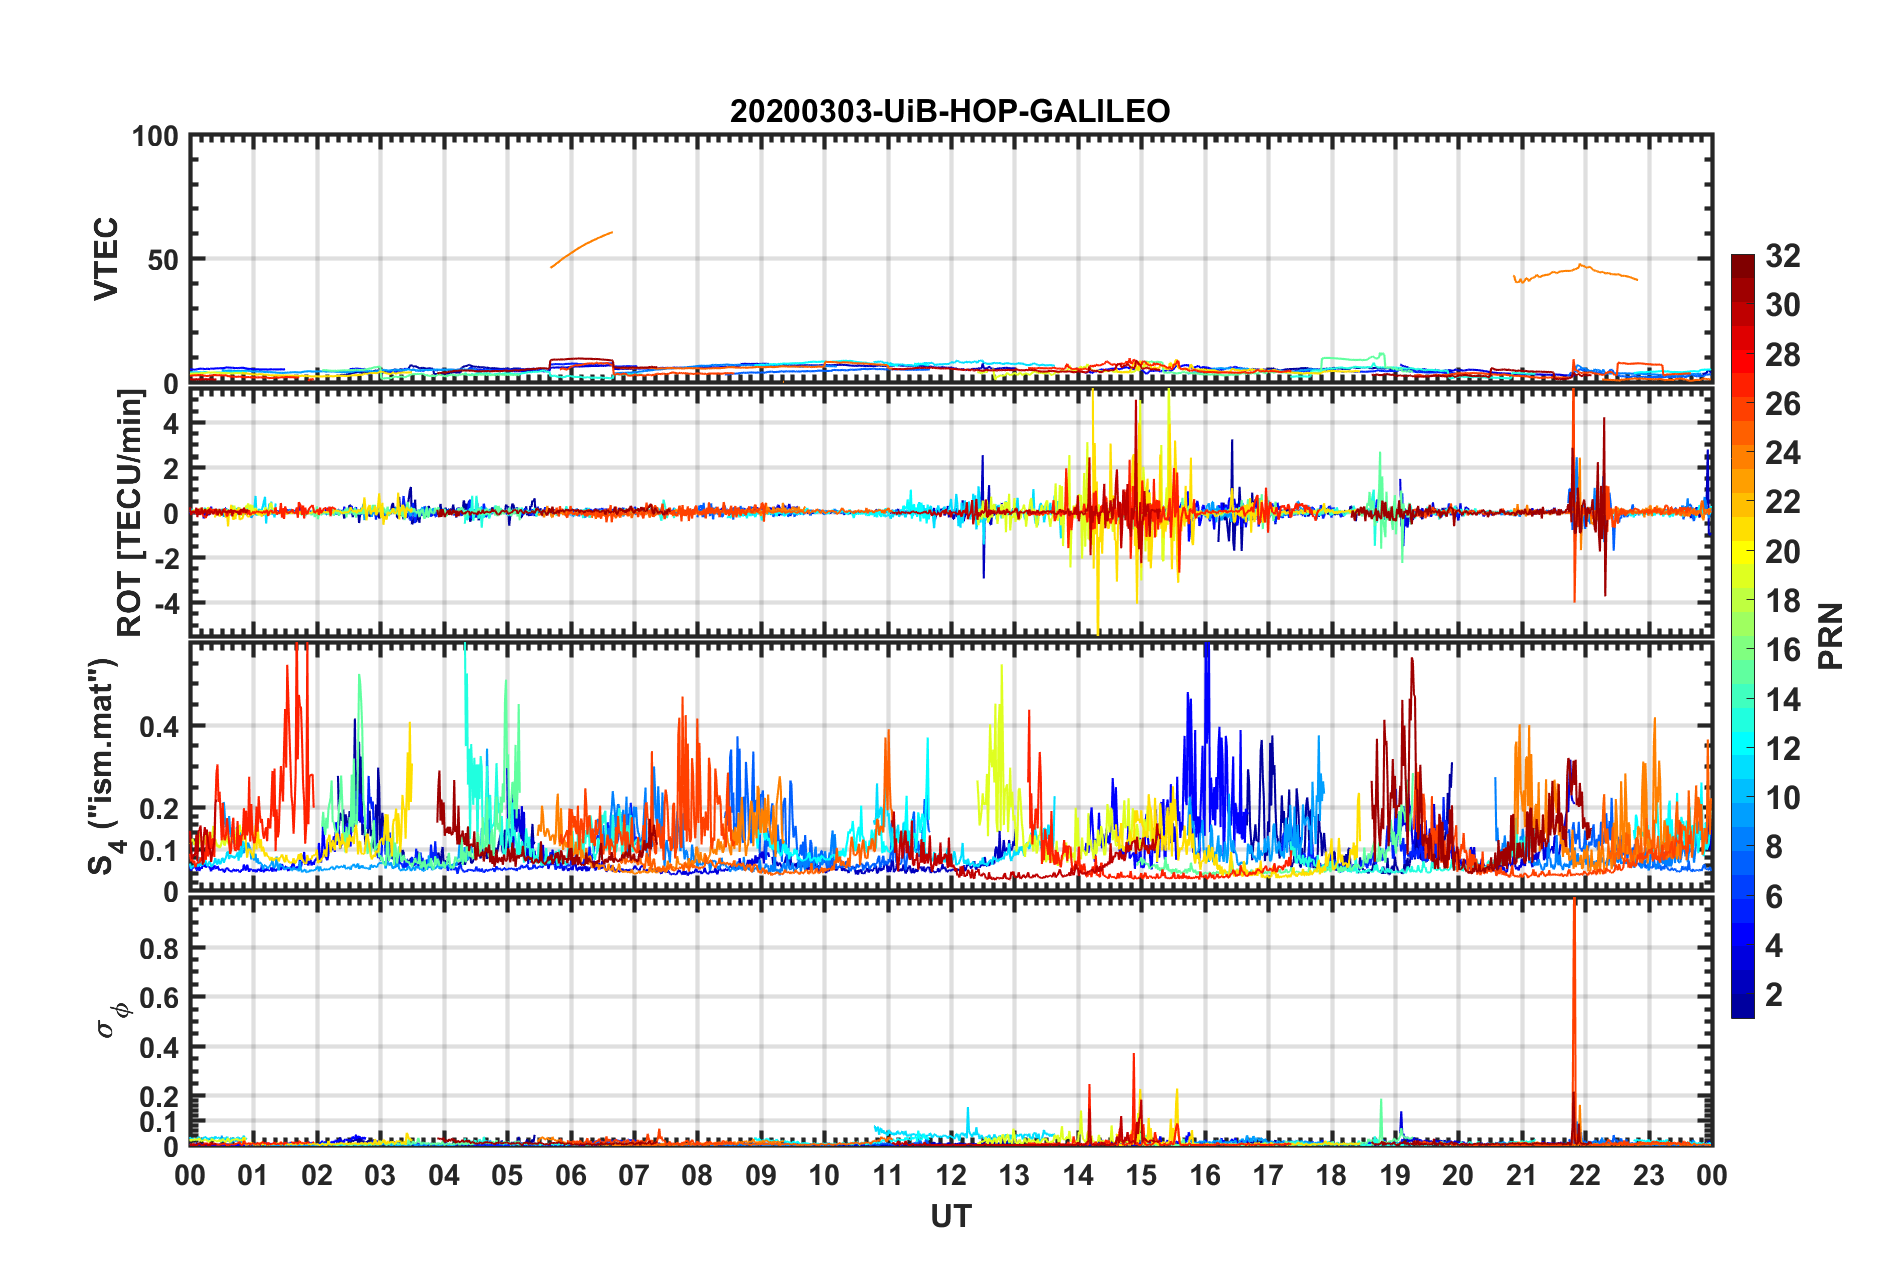Click the green colorbar region near PRN 16
This screenshot has height=1272, width=1902.
pyautogui.click(x=1743, y=650)
